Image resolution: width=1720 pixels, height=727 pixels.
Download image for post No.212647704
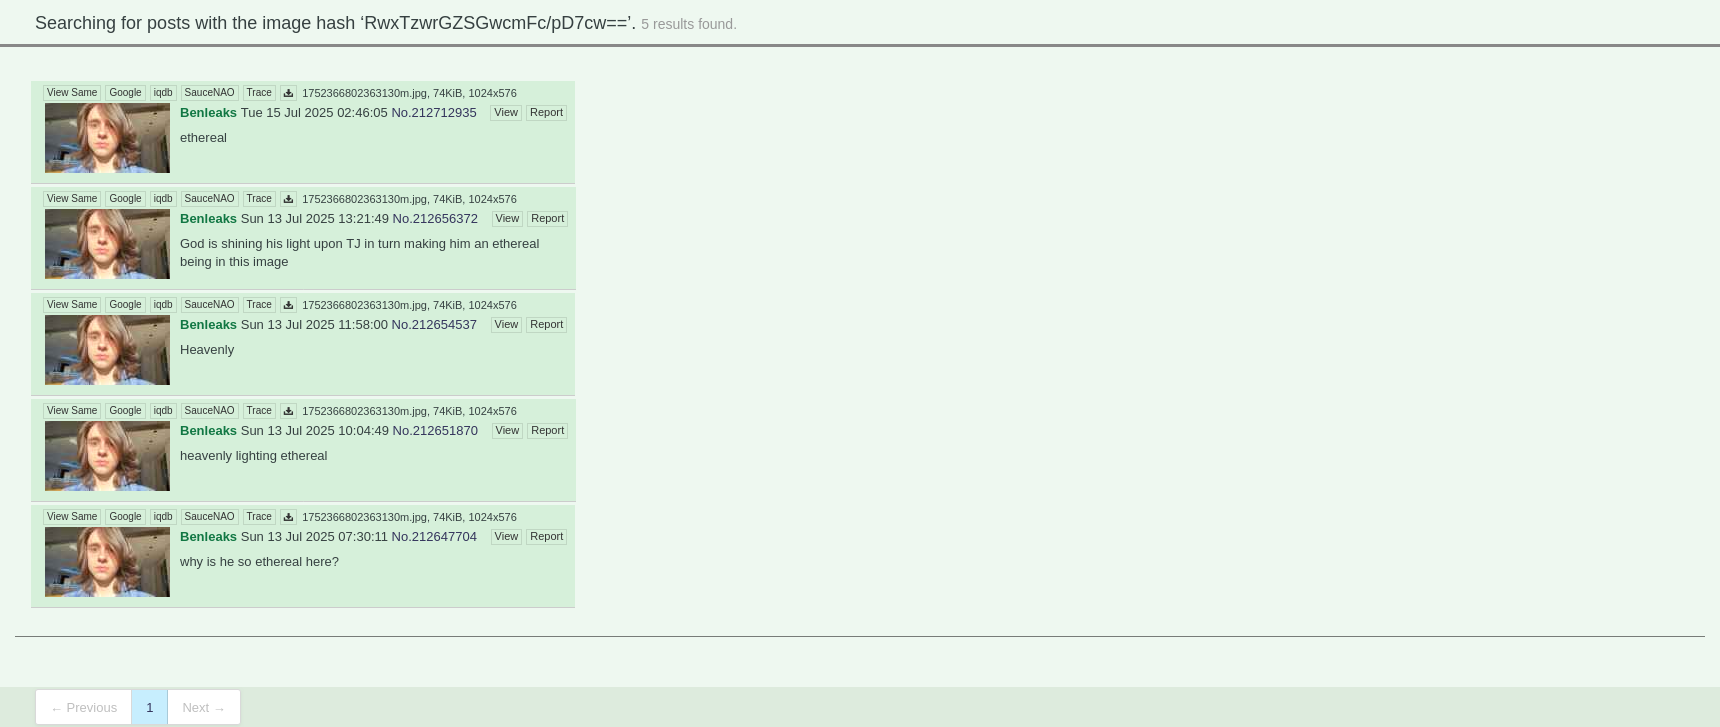click(x=288, y=517)
